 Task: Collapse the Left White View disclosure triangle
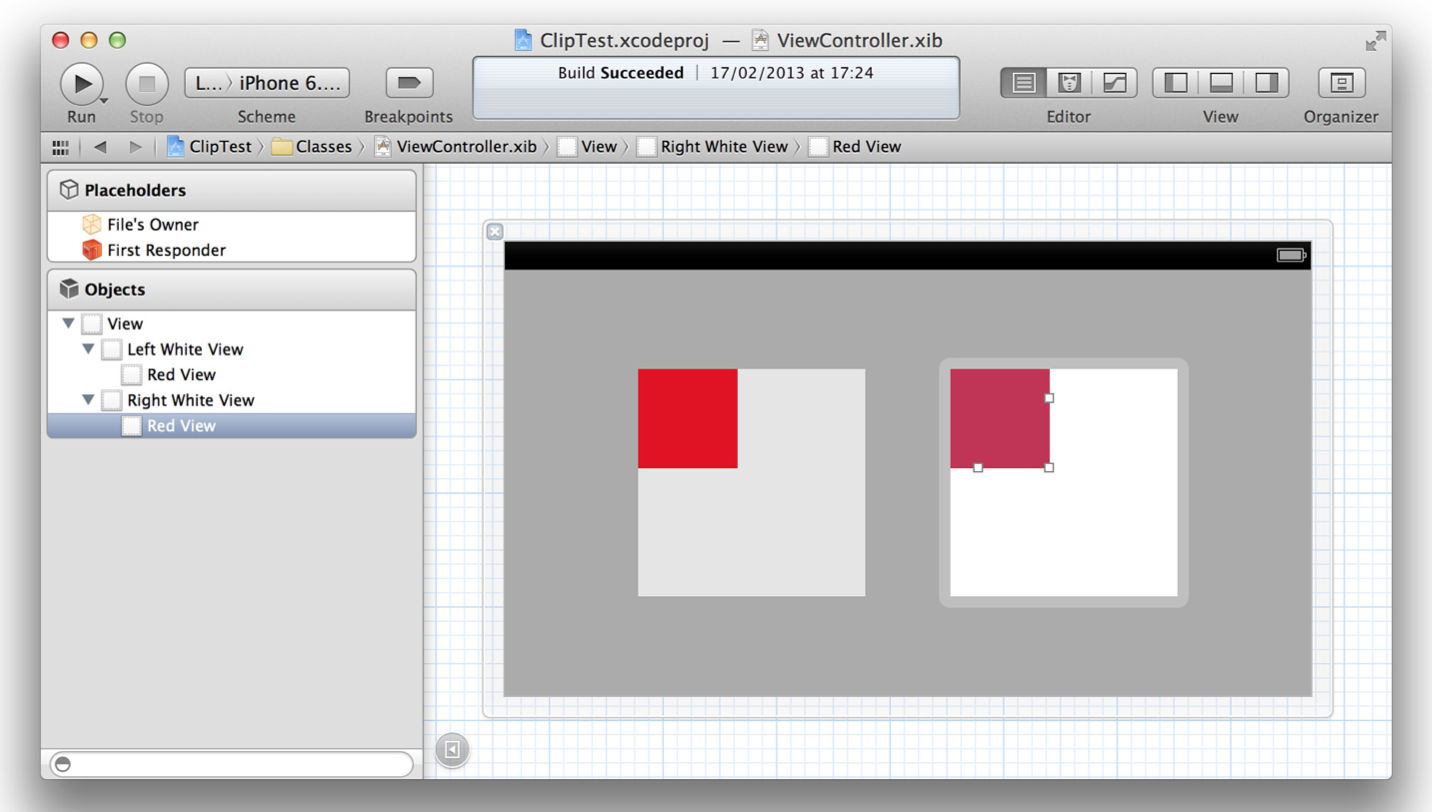tap(88, 349)
